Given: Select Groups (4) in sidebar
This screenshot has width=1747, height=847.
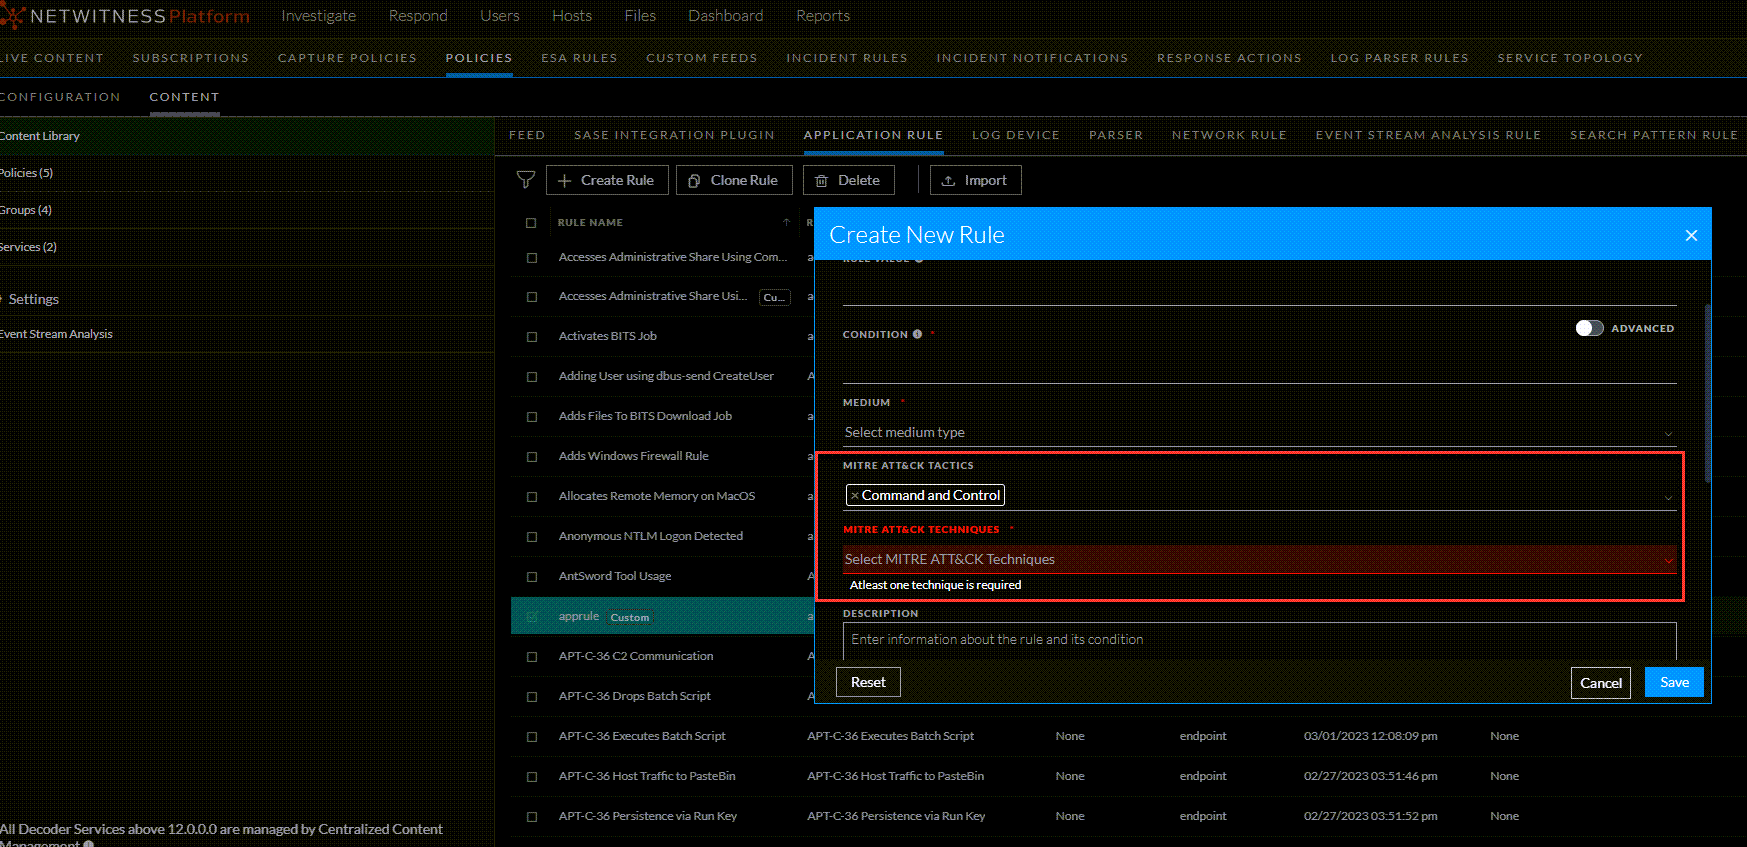Looking at the screenshot, I should coord(26,210).
